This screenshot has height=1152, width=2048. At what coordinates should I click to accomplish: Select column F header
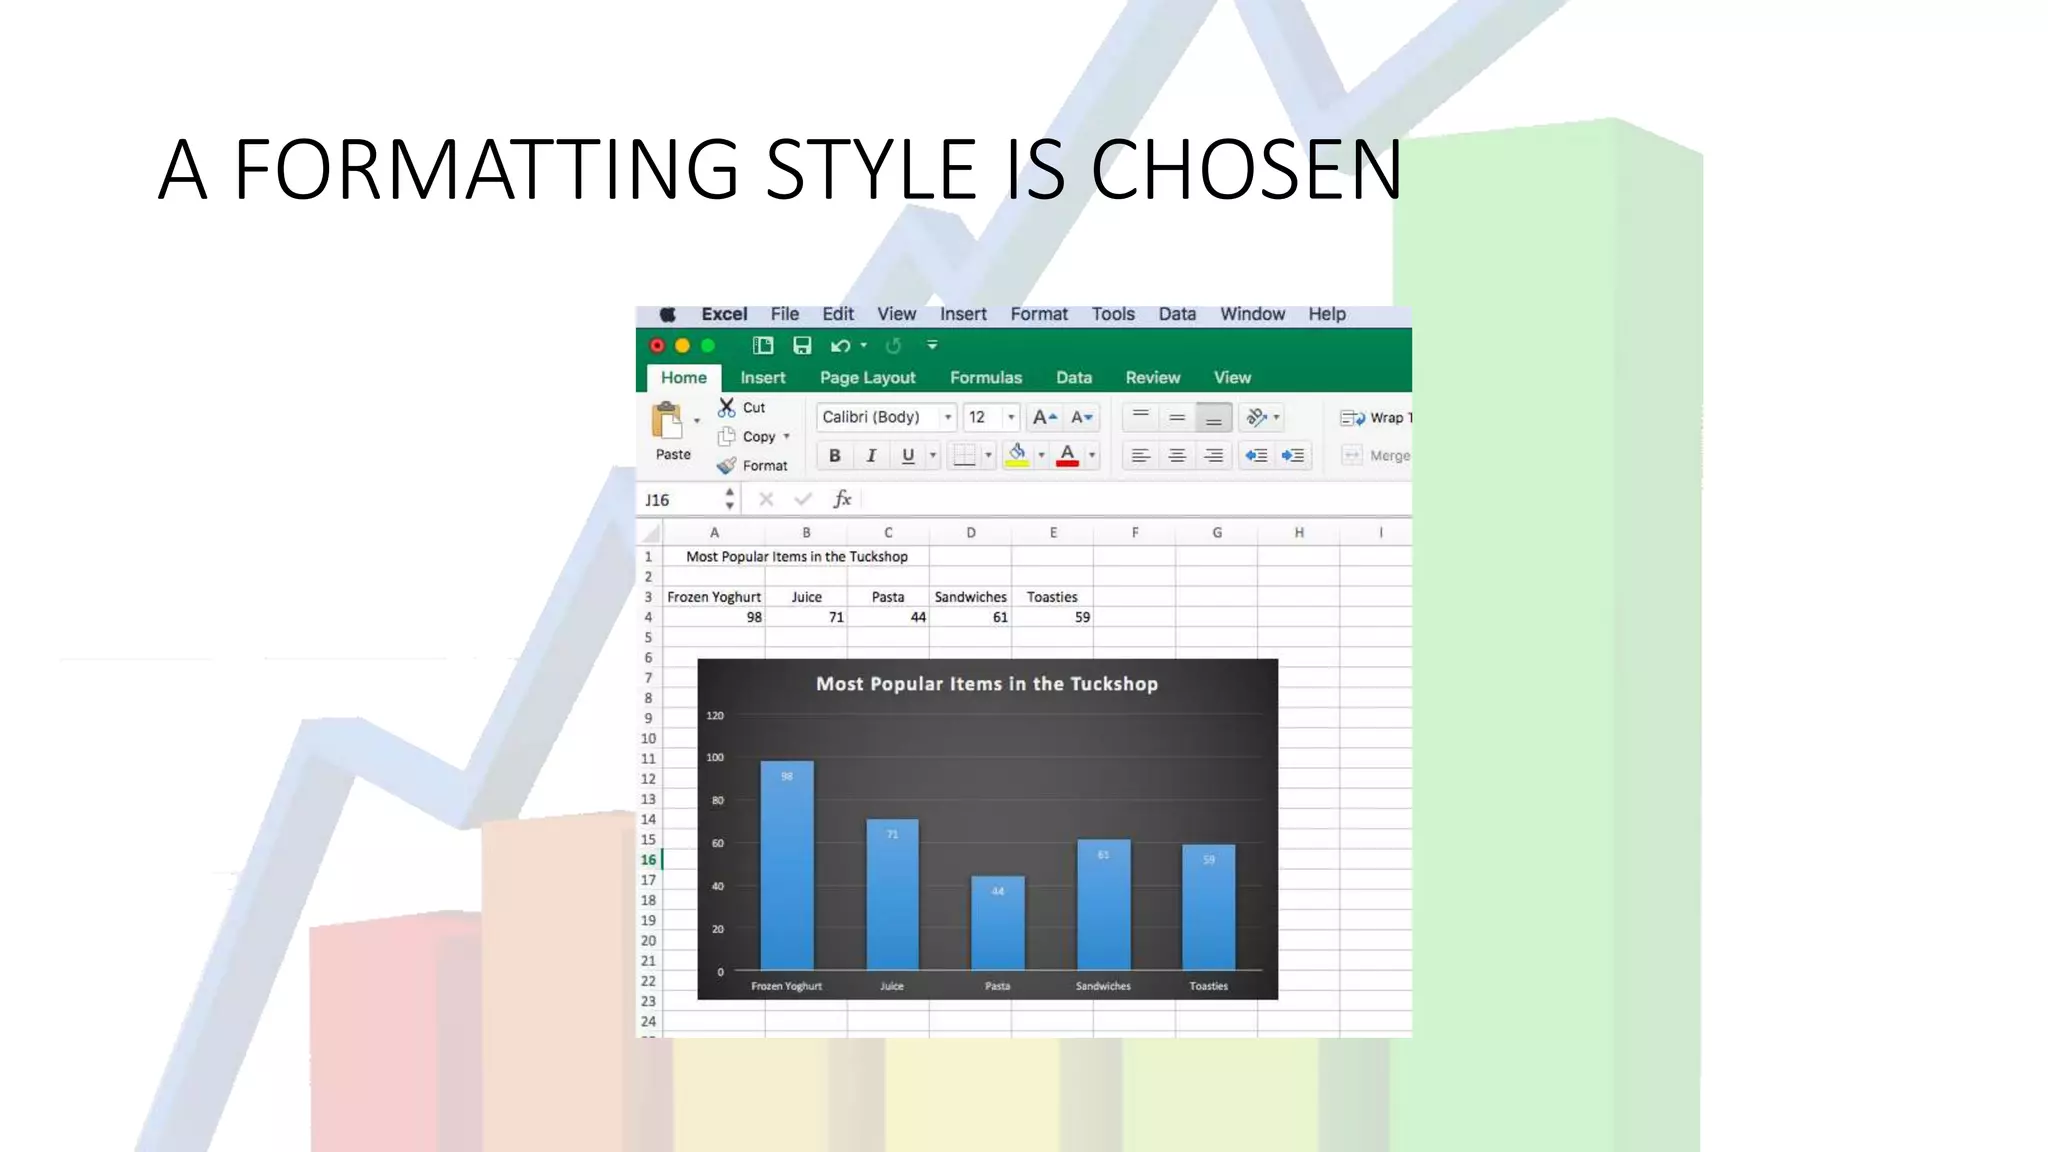tap(1135, 533)
